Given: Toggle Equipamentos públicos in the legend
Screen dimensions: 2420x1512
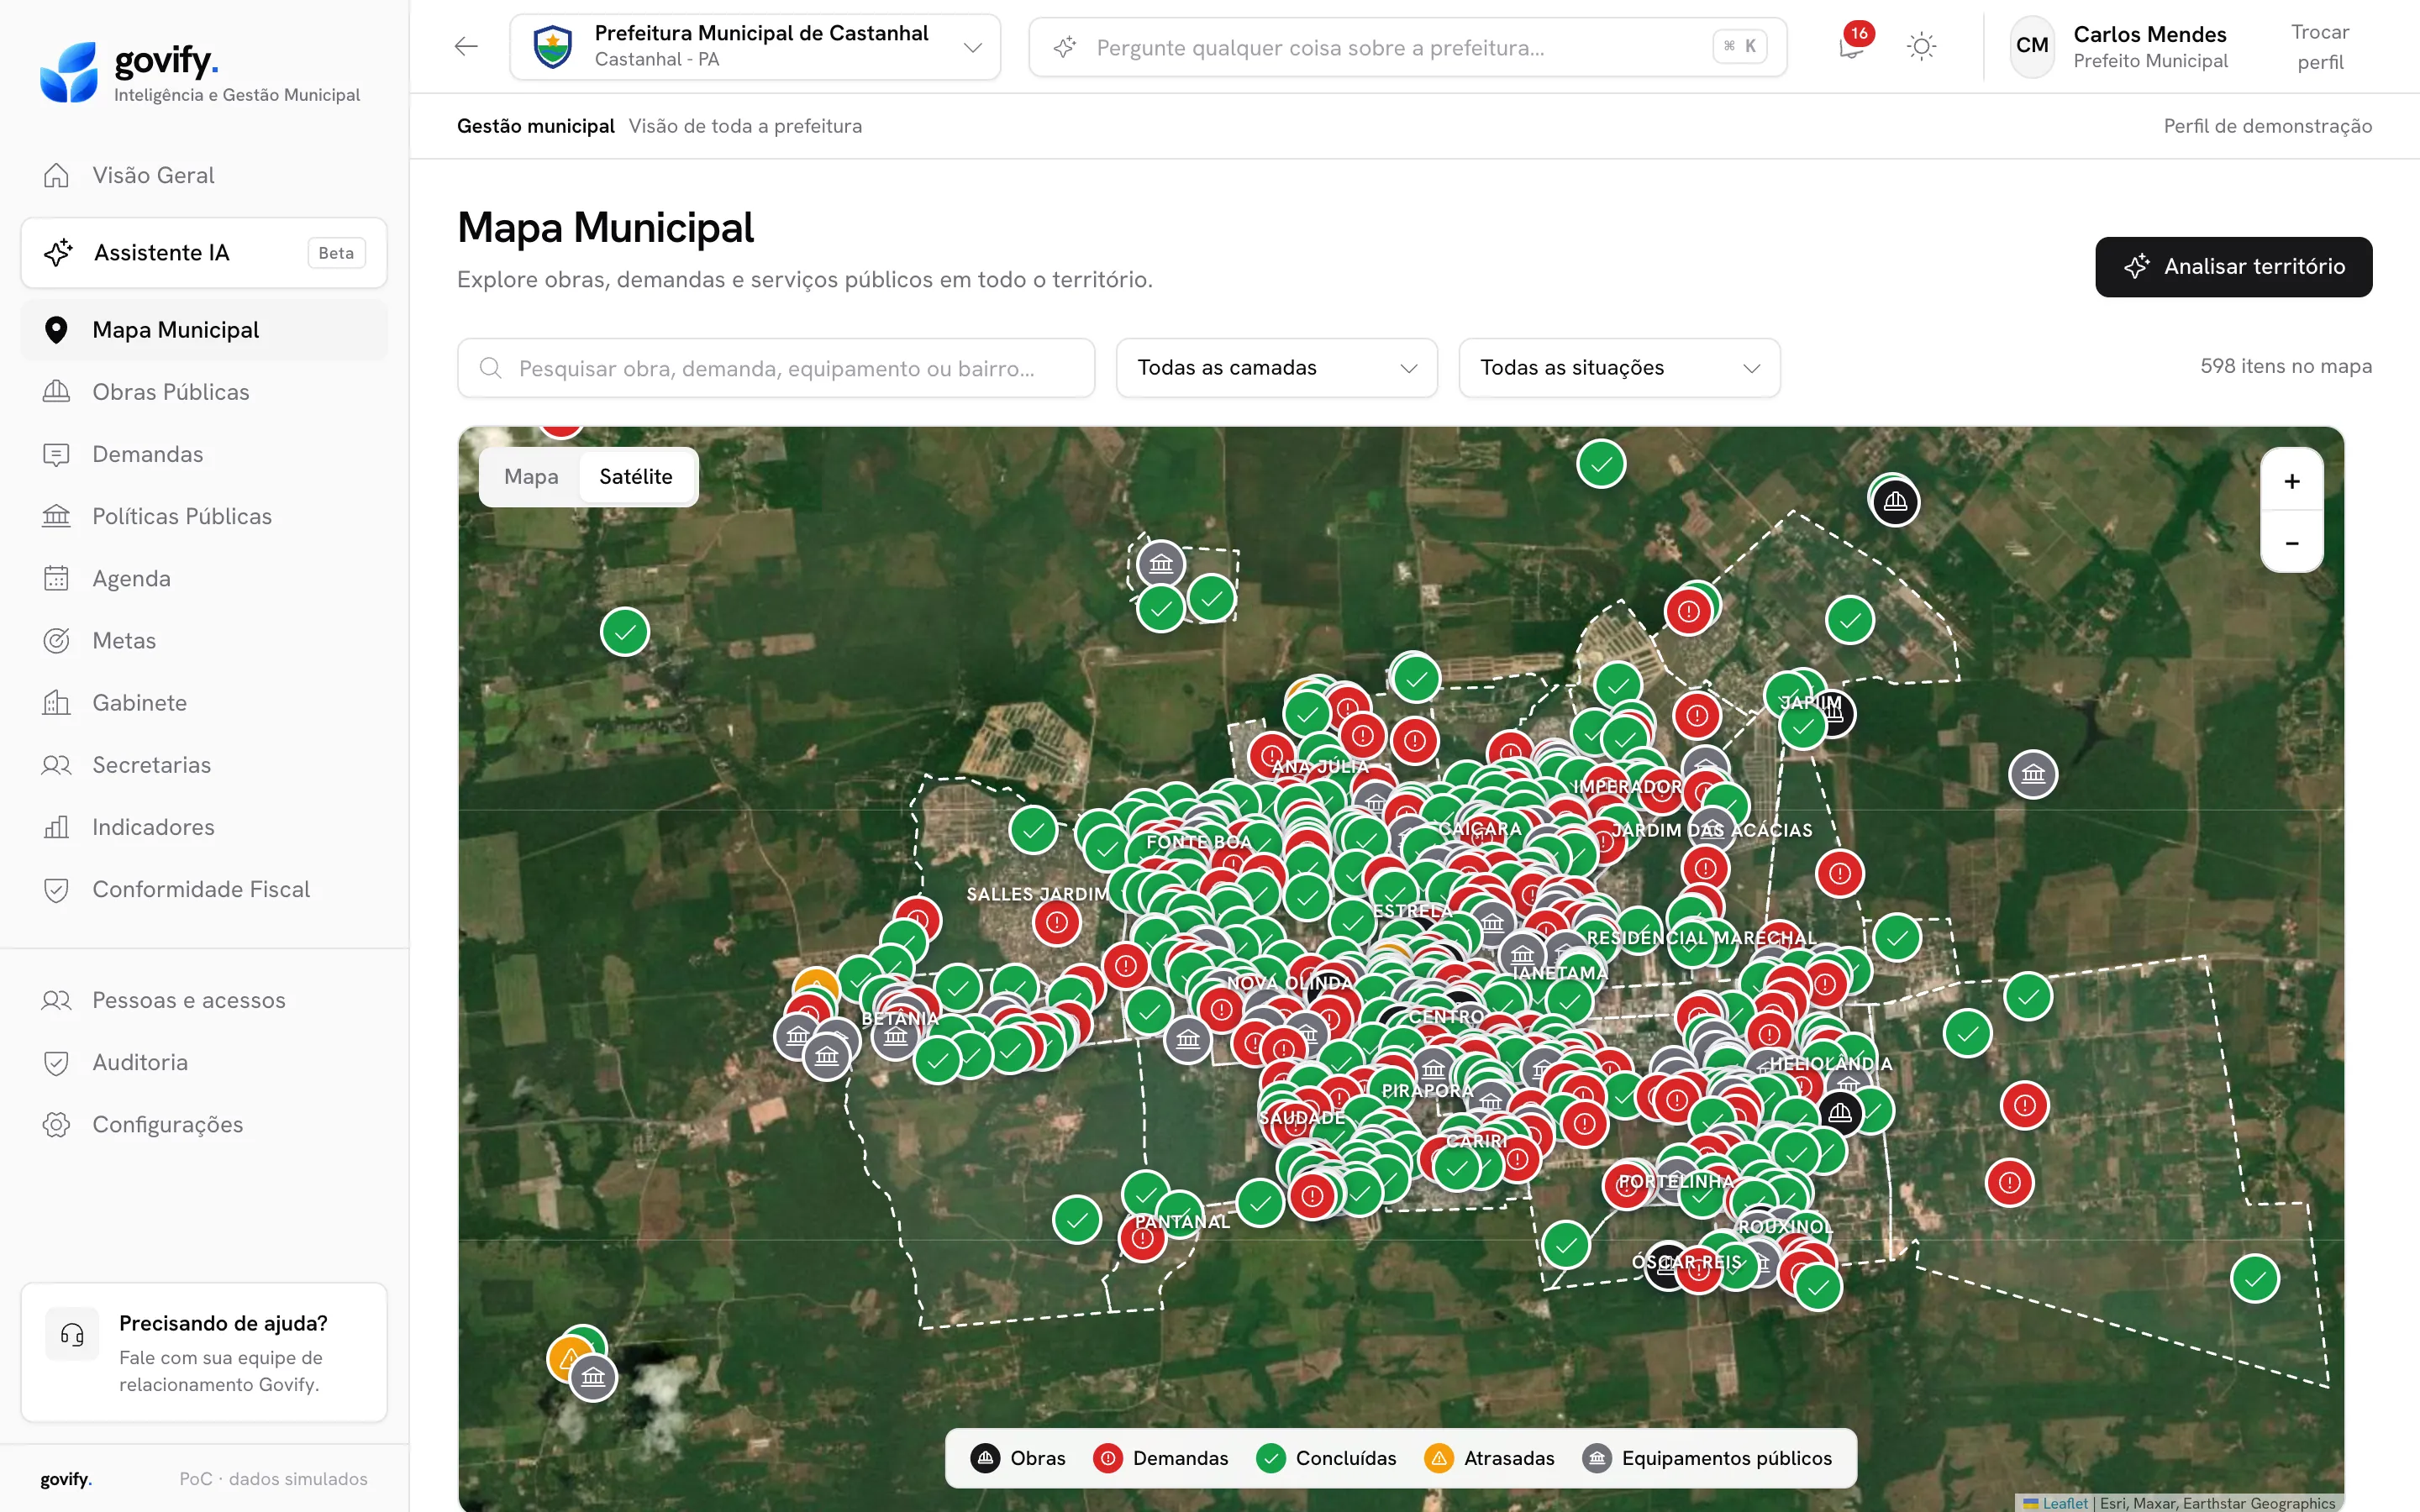Looking at the screenshot, I should 1707,1458.
